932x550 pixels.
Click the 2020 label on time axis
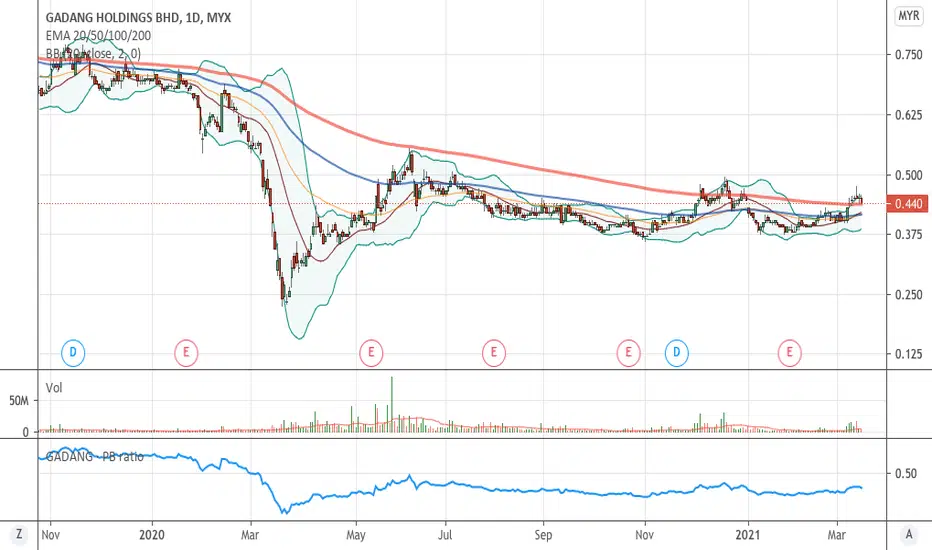152,535
